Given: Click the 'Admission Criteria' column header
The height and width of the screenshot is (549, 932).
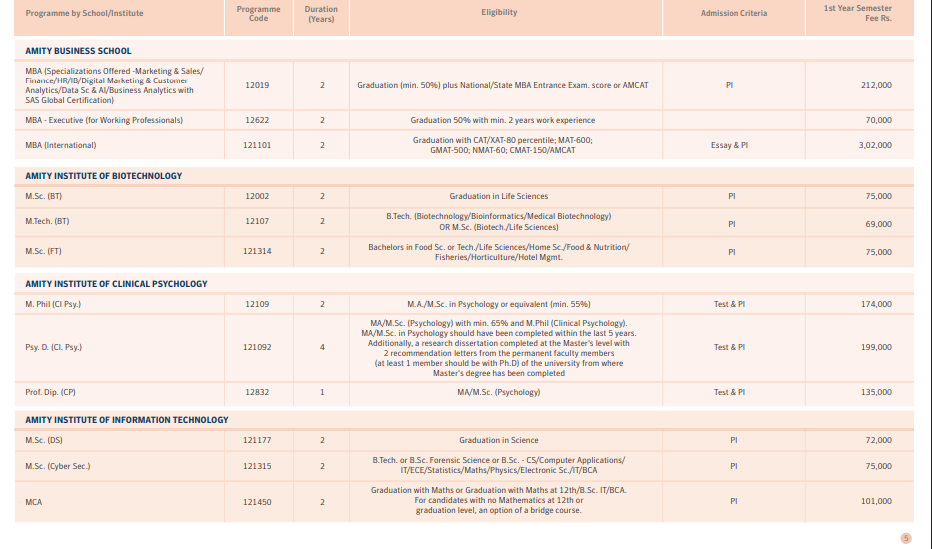Looking at the screenshot, I should 733,13.
